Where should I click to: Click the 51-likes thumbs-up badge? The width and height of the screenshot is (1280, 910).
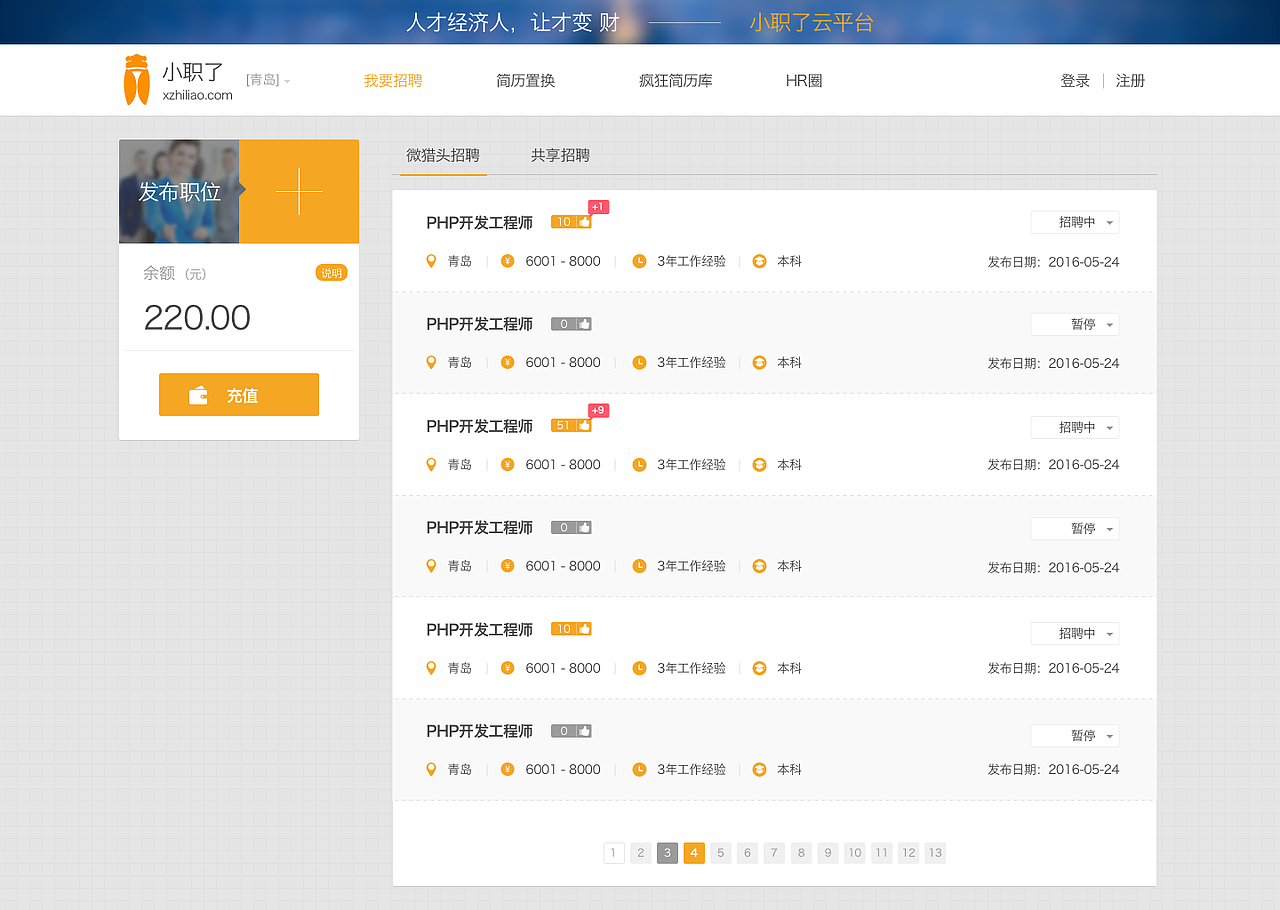pos(571,425)
